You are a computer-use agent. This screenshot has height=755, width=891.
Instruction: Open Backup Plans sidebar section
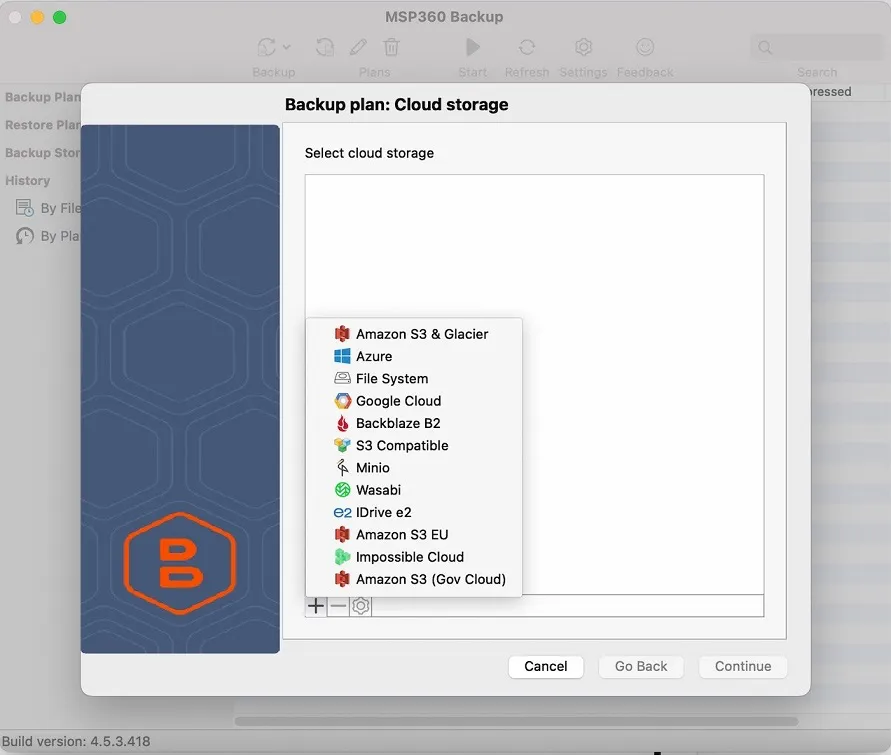click(x=43, y=97)
